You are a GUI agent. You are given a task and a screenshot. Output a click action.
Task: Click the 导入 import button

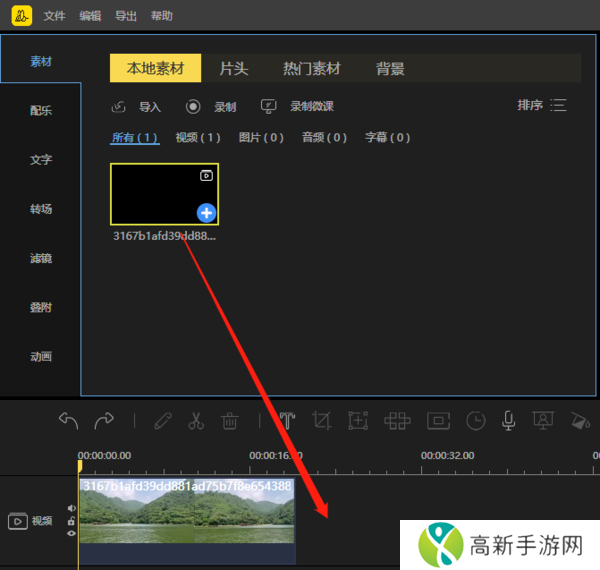[136, 107]
